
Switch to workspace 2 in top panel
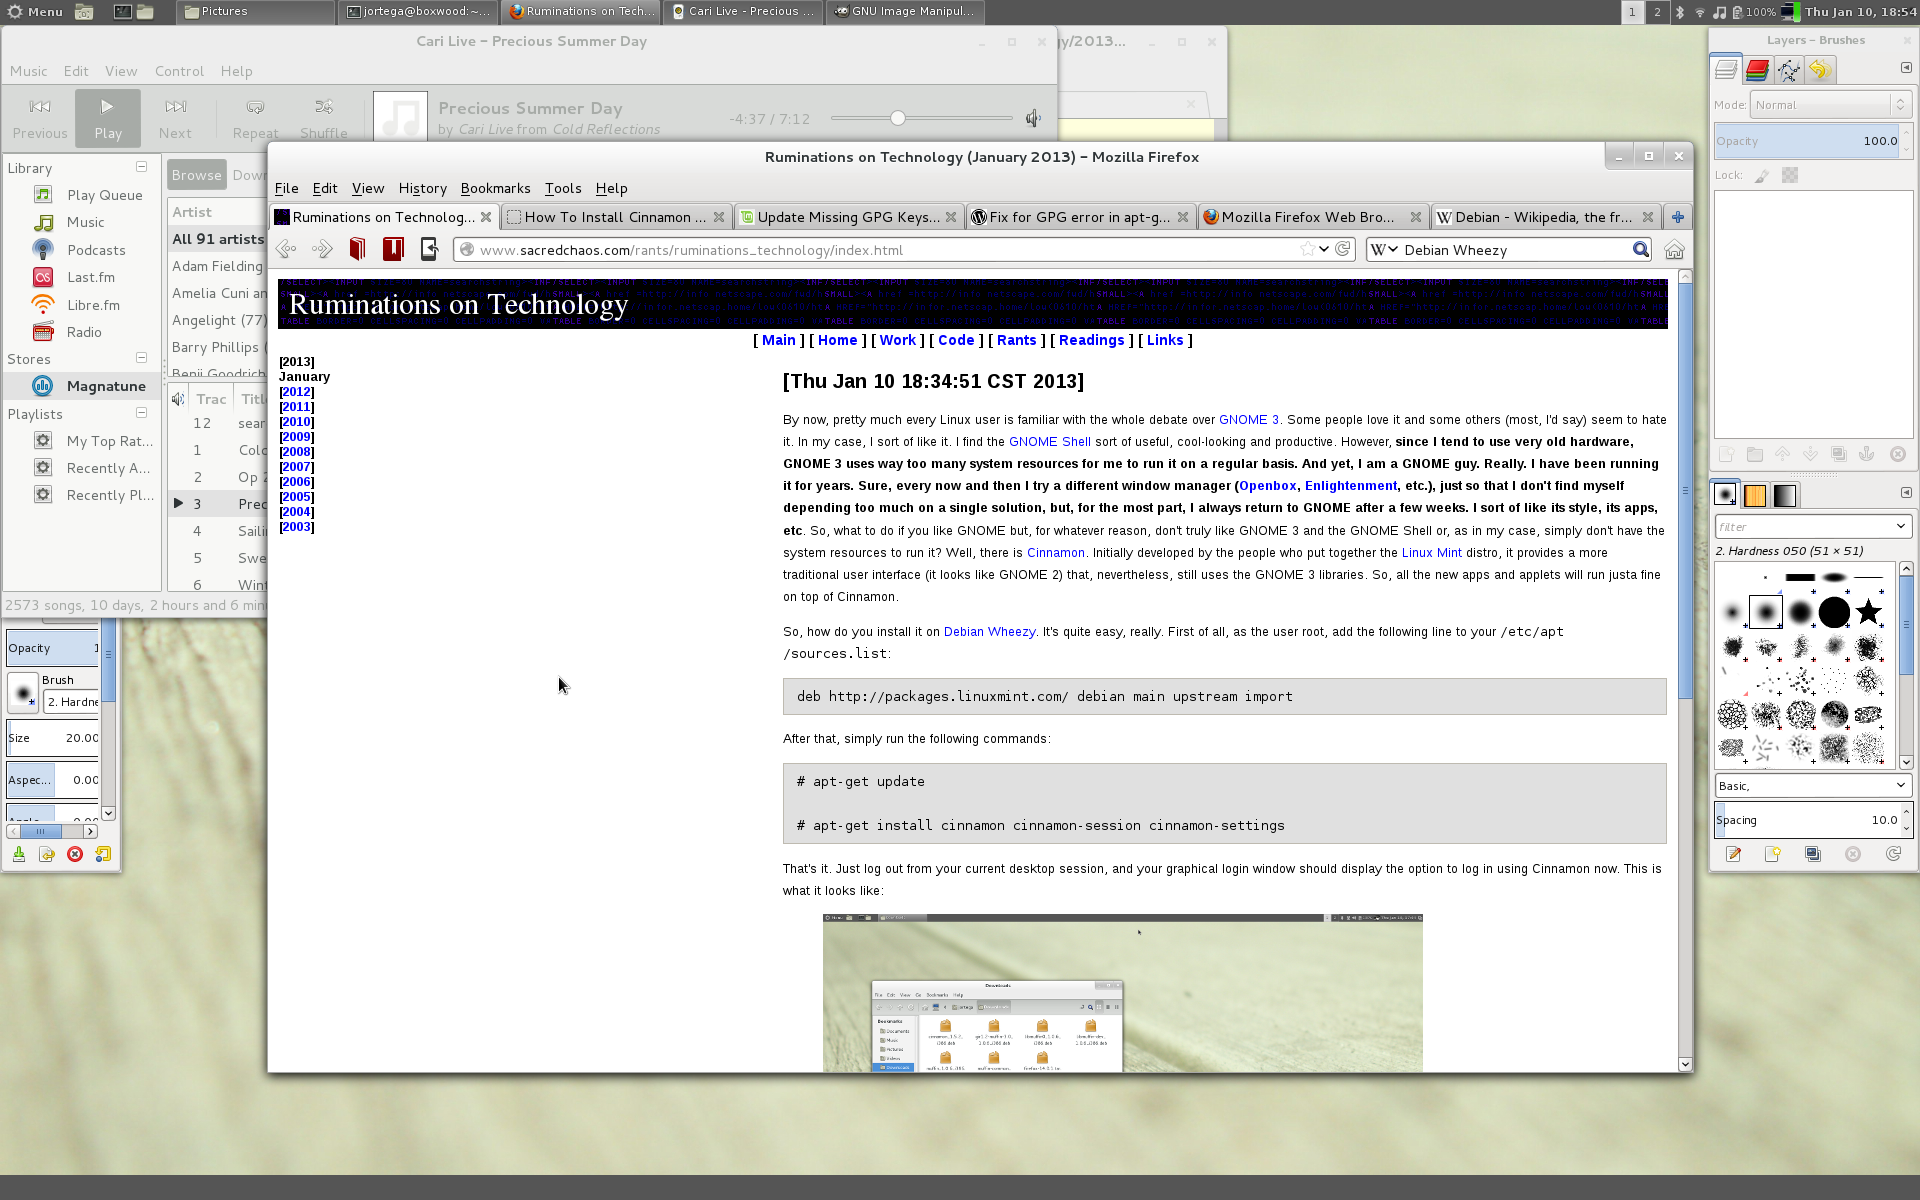[1657, 12]
